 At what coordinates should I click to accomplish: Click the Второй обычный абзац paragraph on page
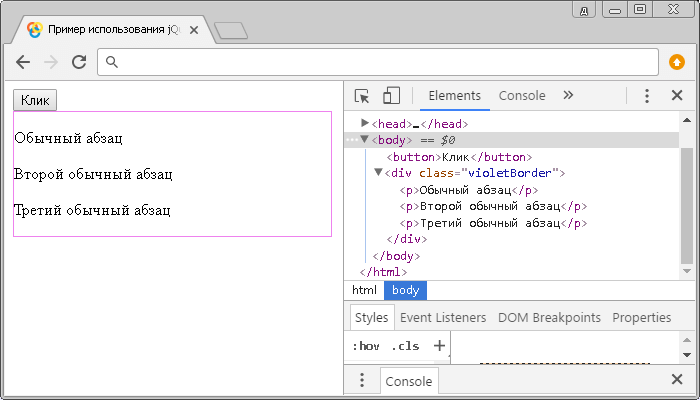pyautogui.click(x=93, y=174)
